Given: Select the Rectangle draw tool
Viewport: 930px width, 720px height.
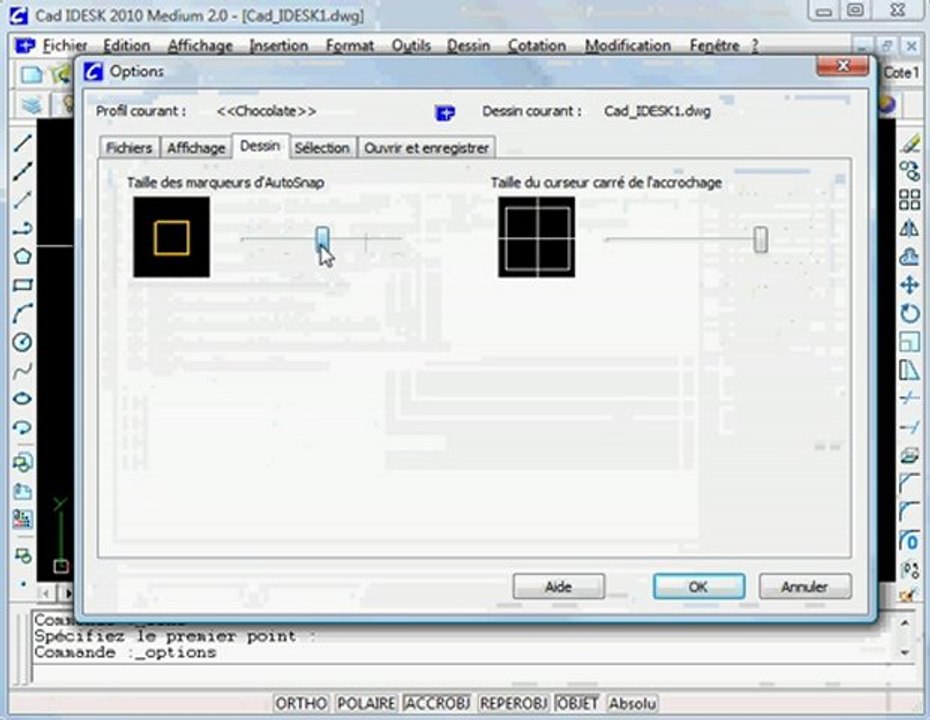Looking at the screenshot, I should click(x=23, y=285).
